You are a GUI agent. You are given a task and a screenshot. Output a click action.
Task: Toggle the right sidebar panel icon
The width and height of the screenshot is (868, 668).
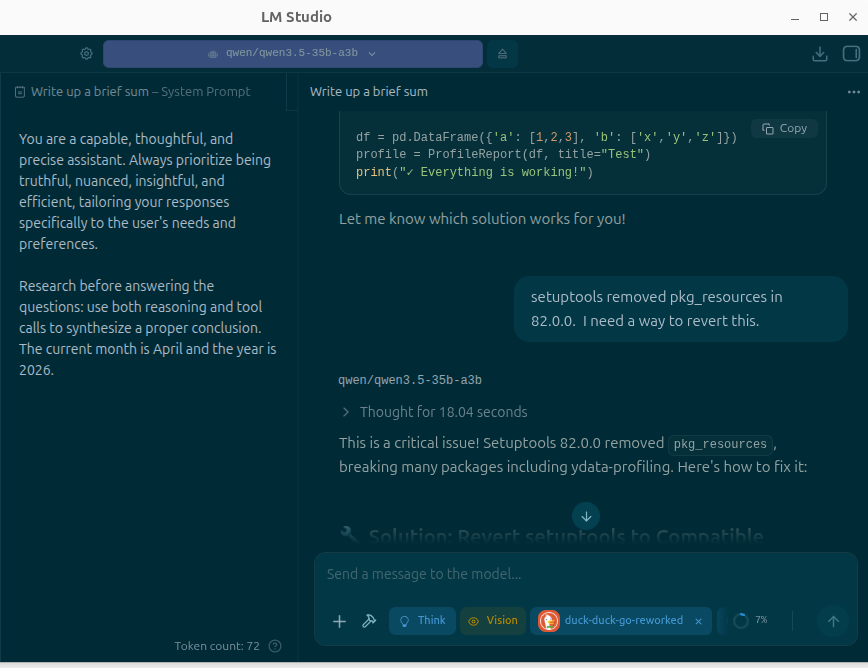tap(850, 54)
